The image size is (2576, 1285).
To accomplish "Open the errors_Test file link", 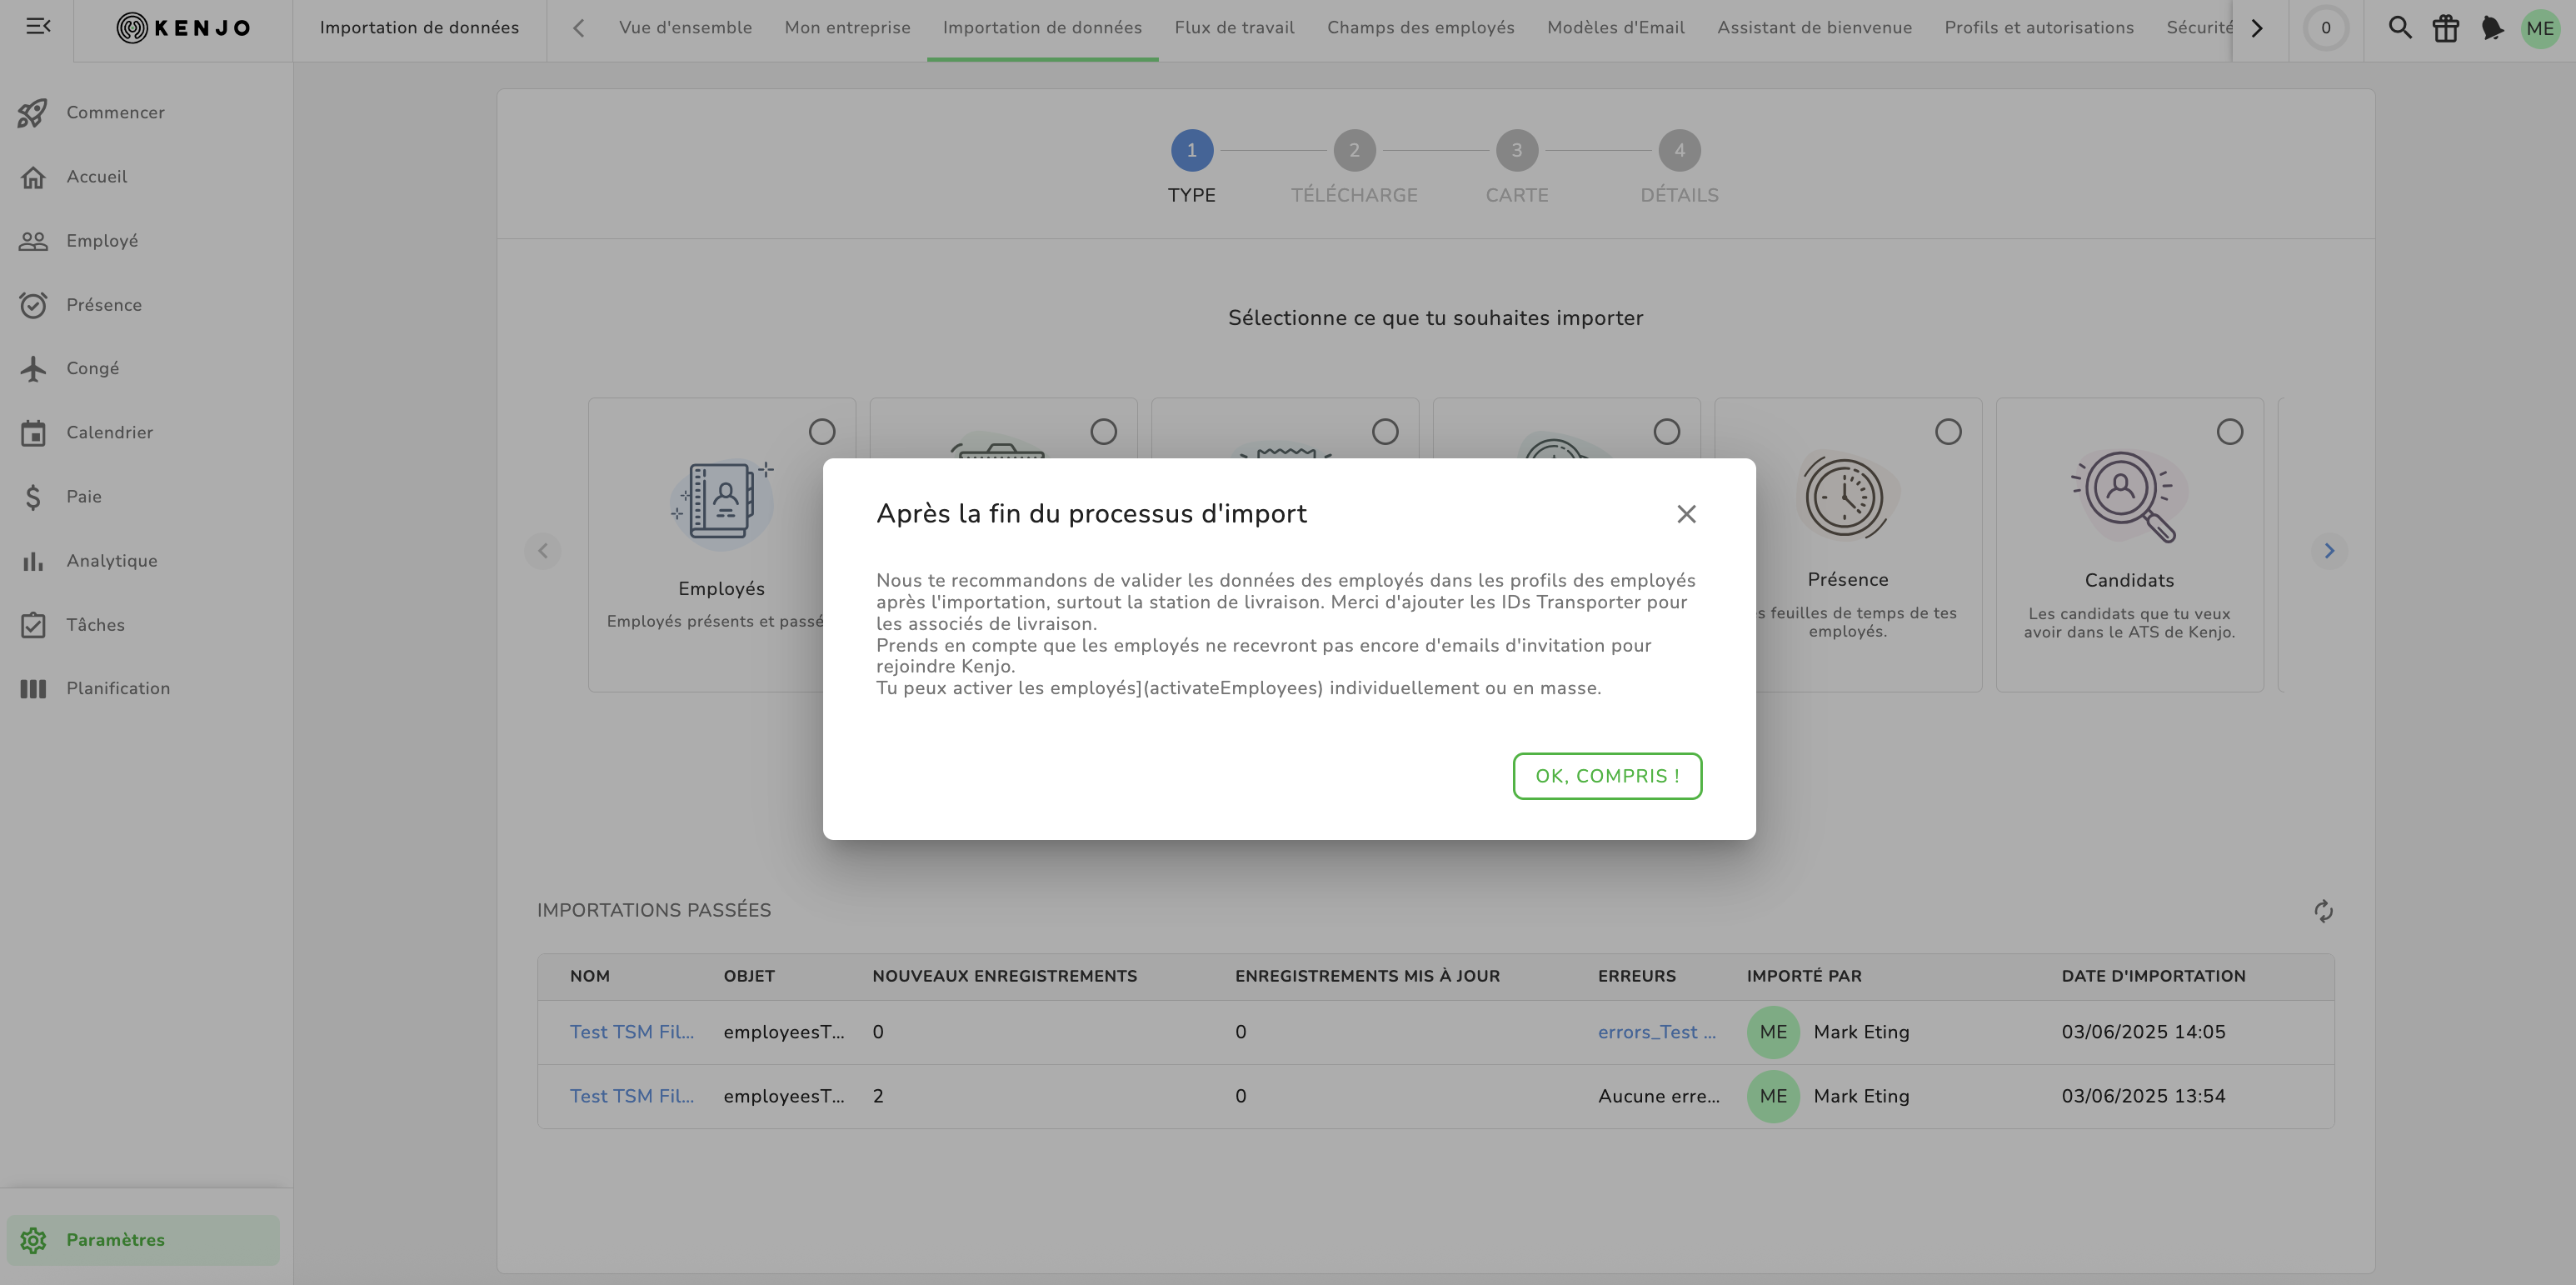I will [x=1656, y=1032].
